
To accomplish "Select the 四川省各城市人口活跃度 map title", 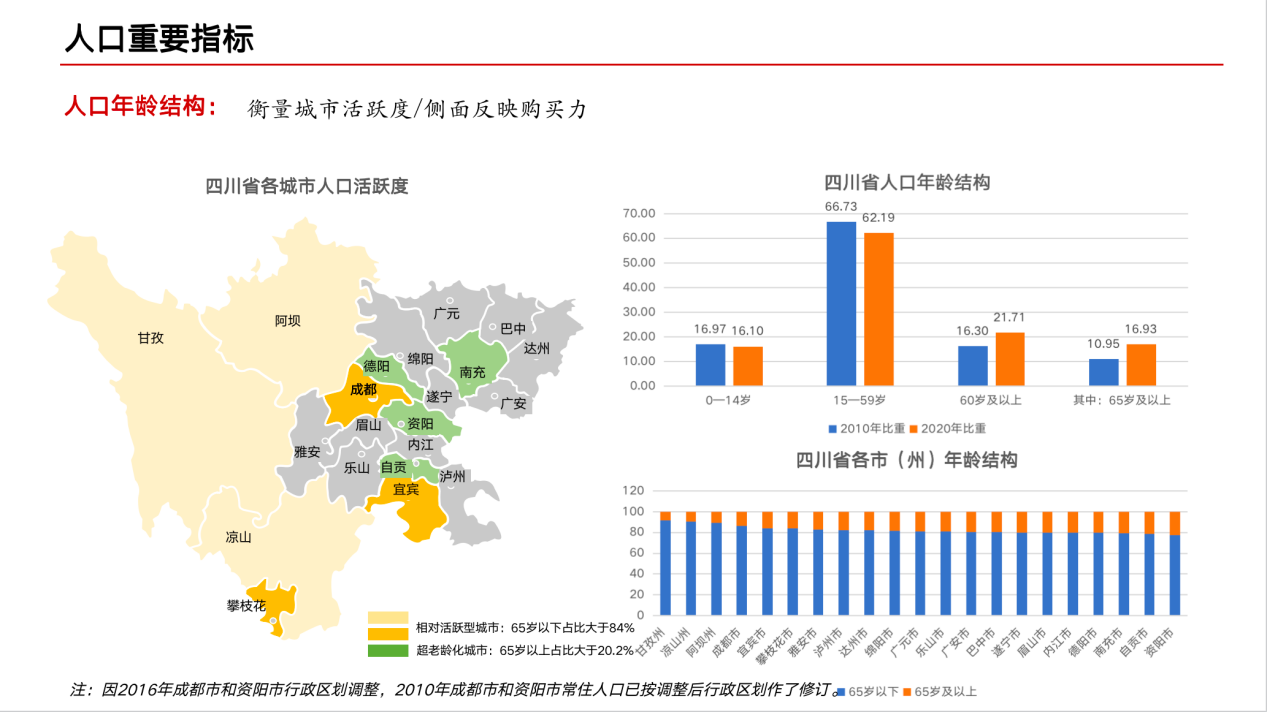I will tap(307, 187).
